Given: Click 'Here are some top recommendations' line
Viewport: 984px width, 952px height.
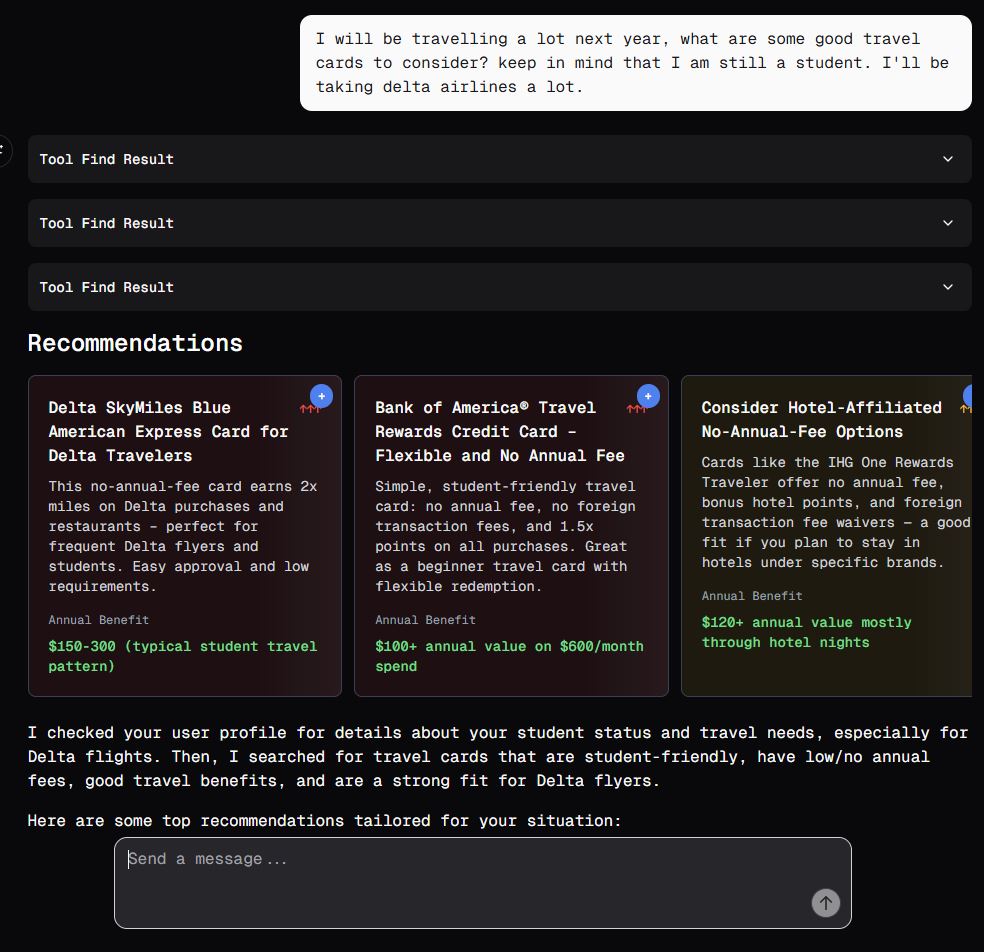Looking at the screenshot, I should click(x=324, y=820).
